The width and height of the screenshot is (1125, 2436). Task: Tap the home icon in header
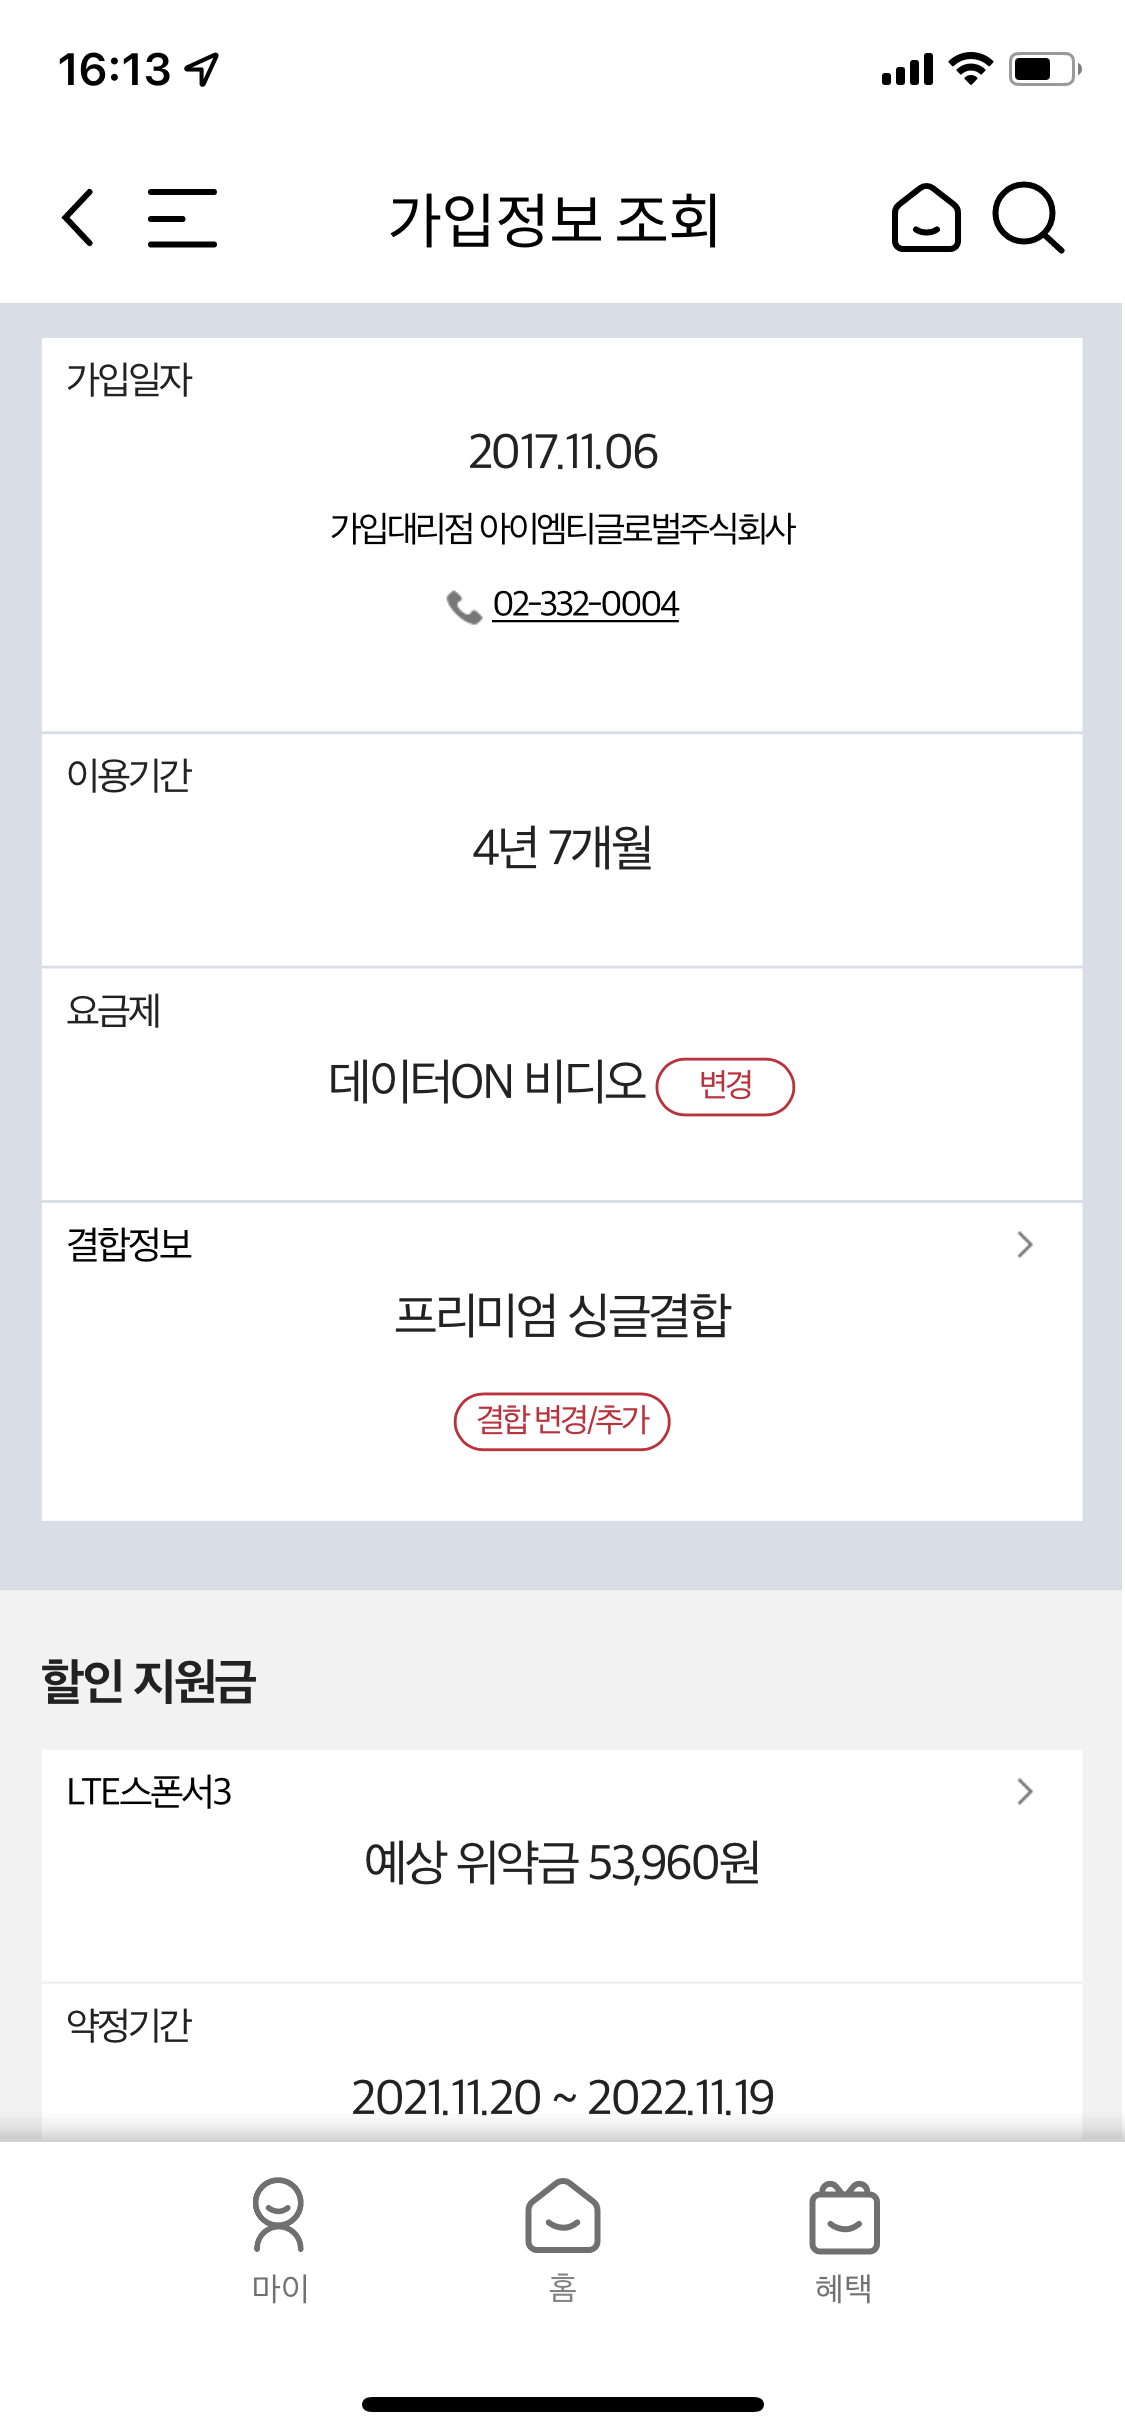coord(926,217)
